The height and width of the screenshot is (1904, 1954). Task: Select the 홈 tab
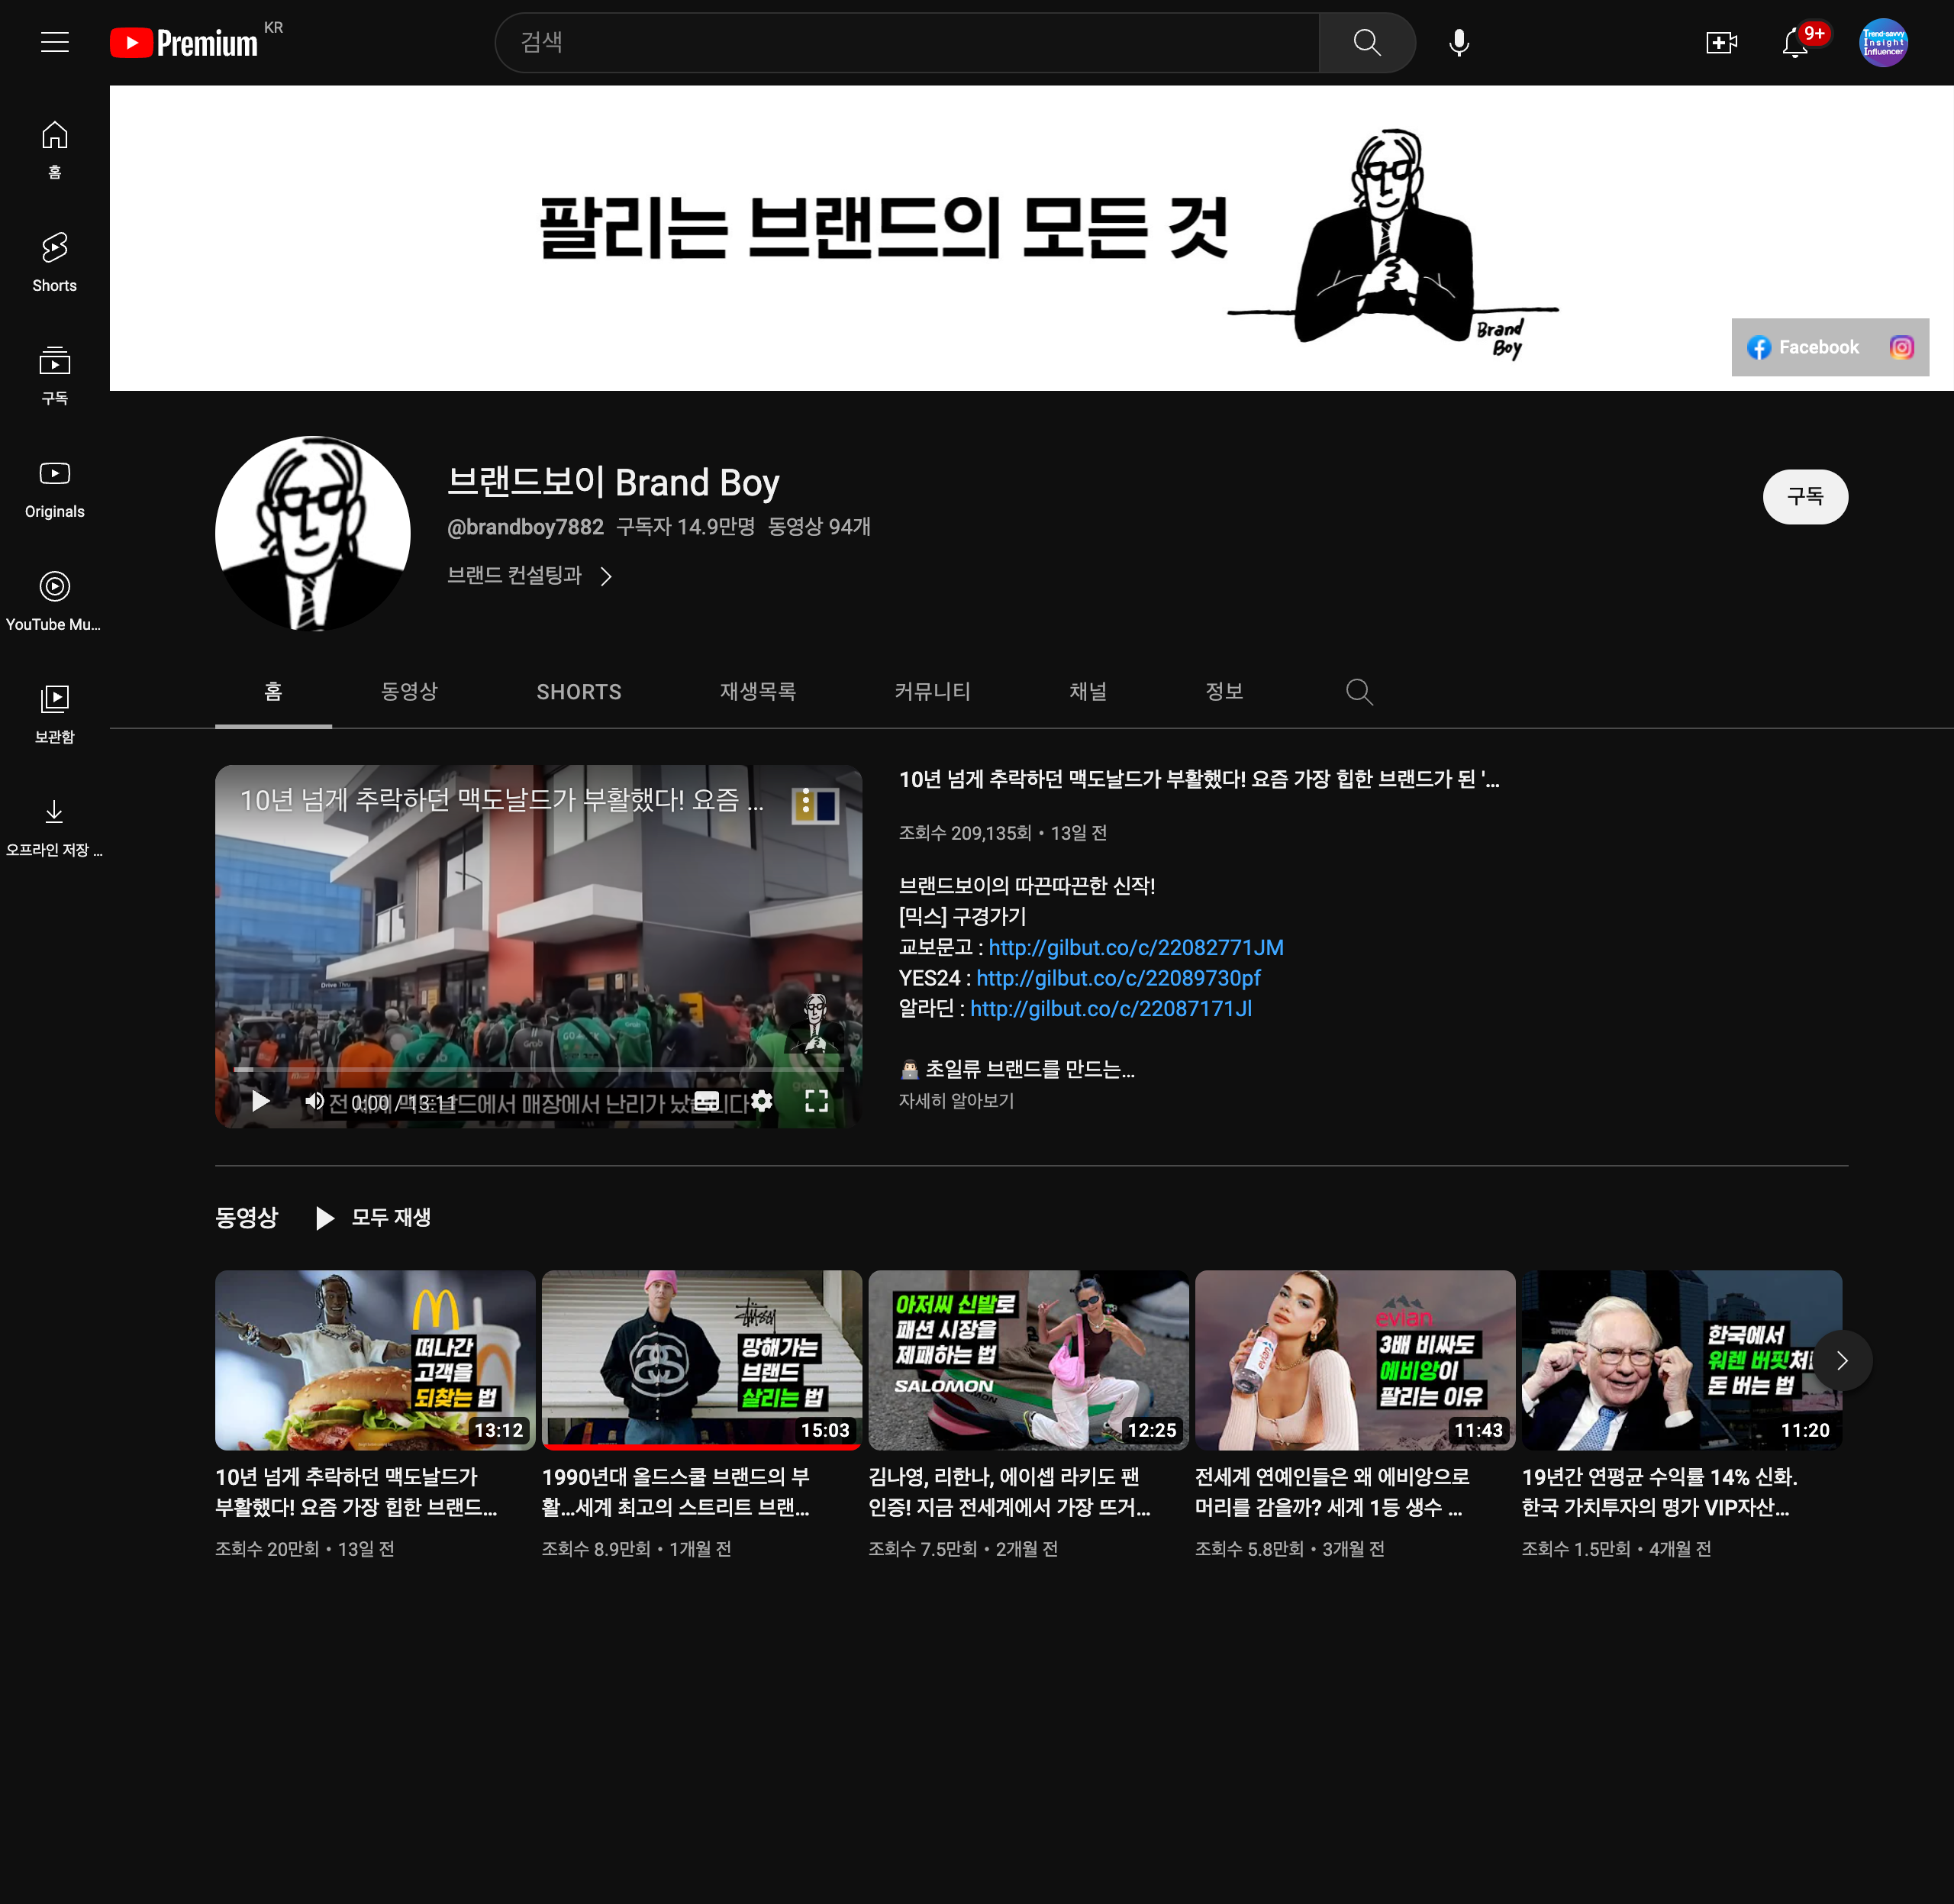pyautogui.click(x=273, y=692)
